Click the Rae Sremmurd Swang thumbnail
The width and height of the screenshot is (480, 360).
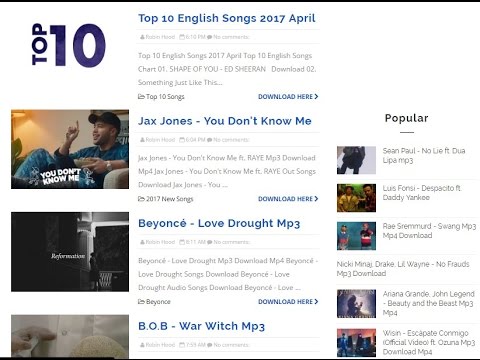[x=356, y=236]
